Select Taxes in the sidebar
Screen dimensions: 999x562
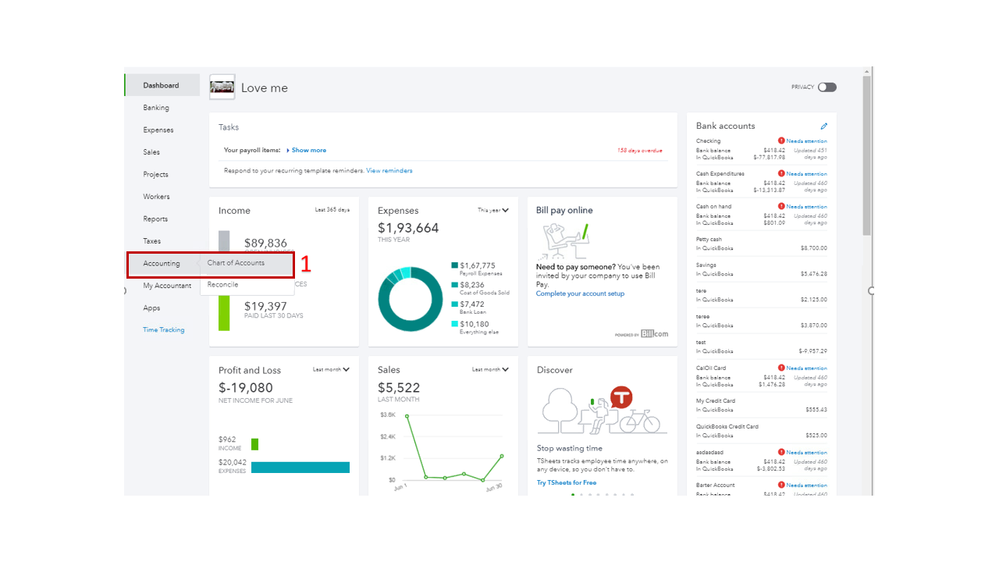click(152, 241)
